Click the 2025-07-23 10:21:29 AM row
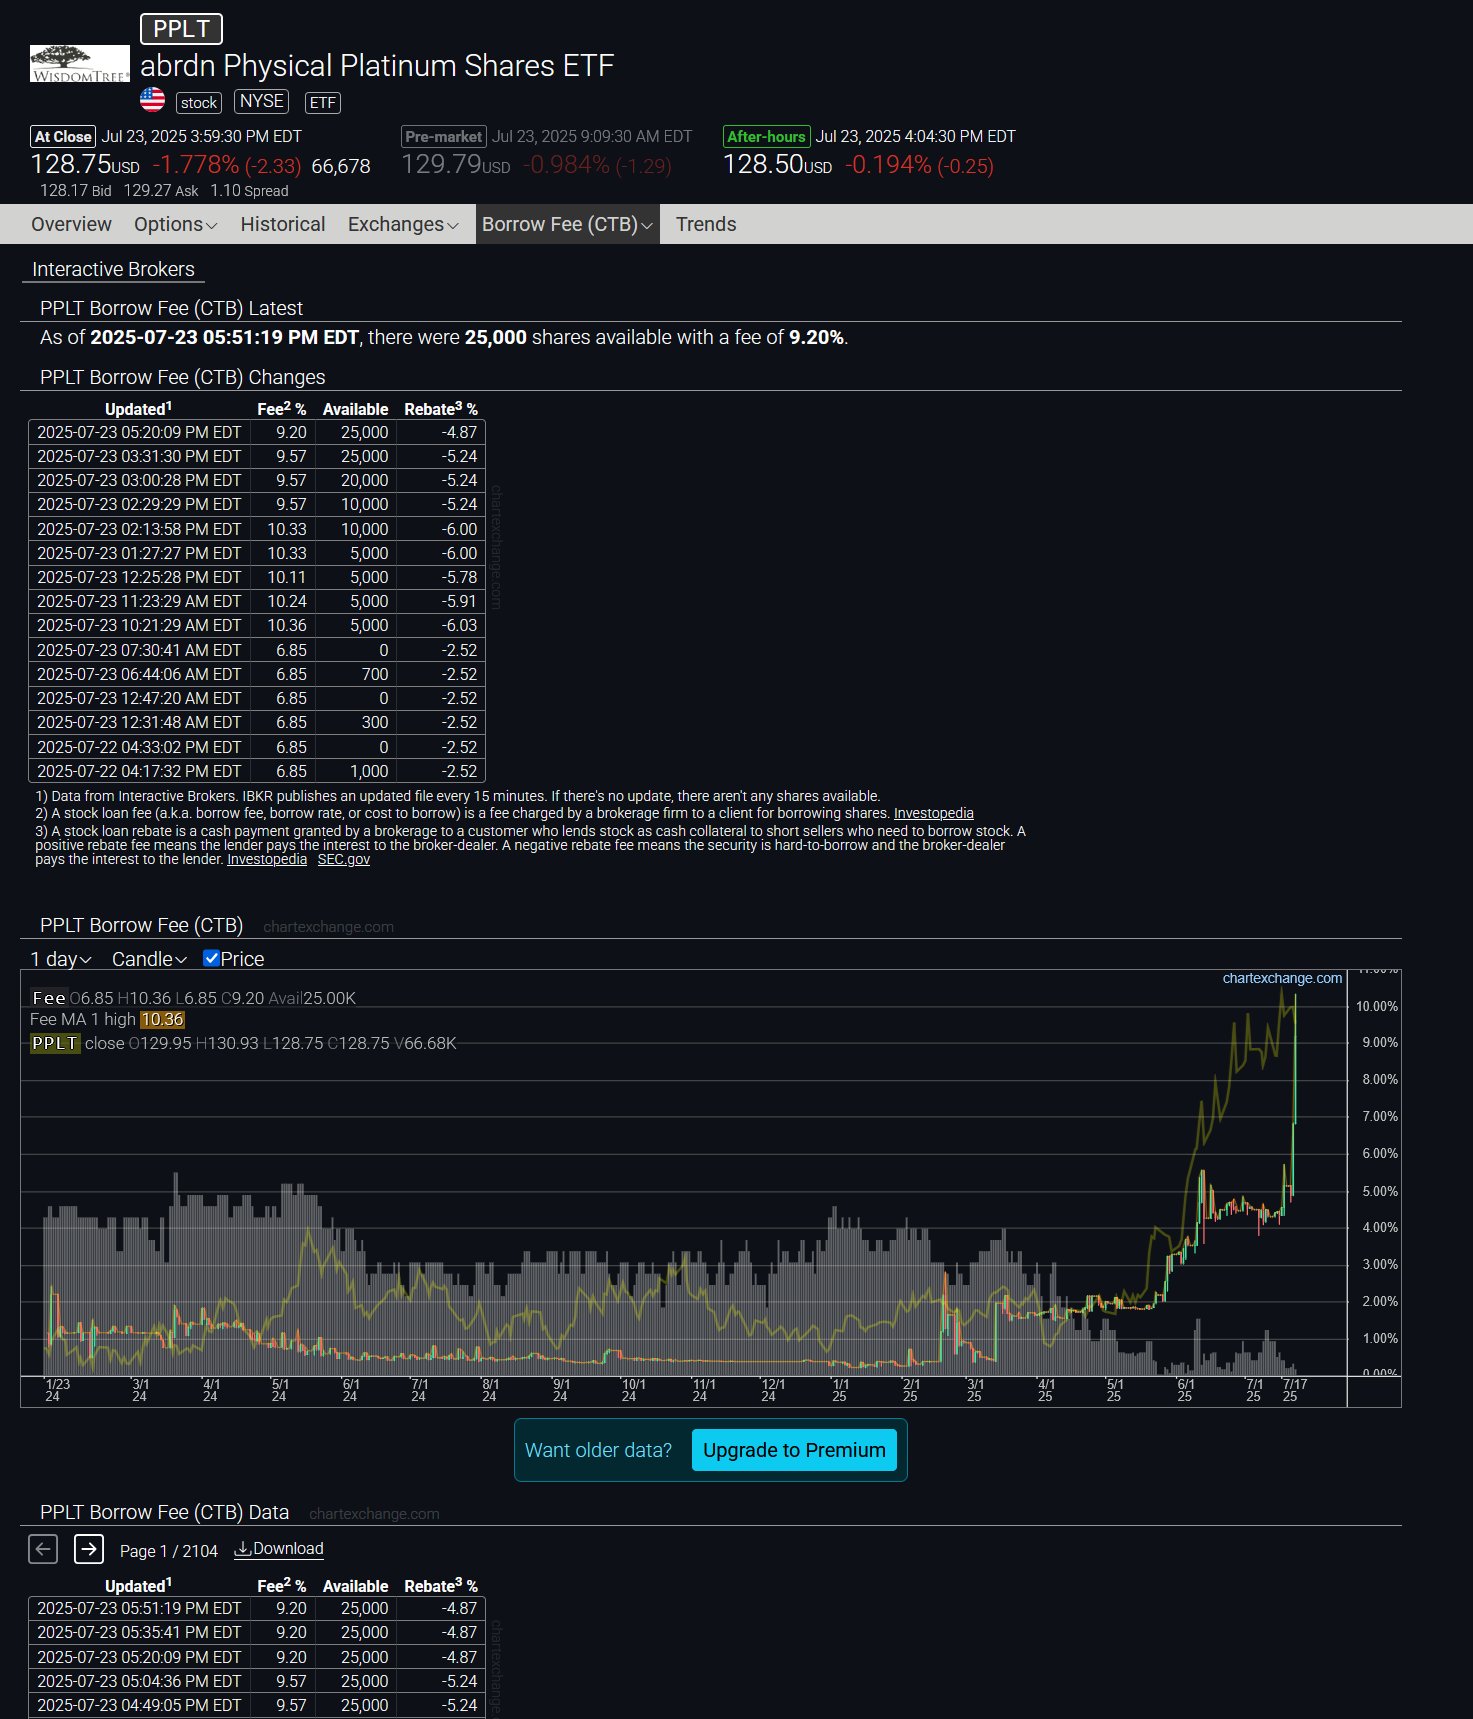 point(257,625)
